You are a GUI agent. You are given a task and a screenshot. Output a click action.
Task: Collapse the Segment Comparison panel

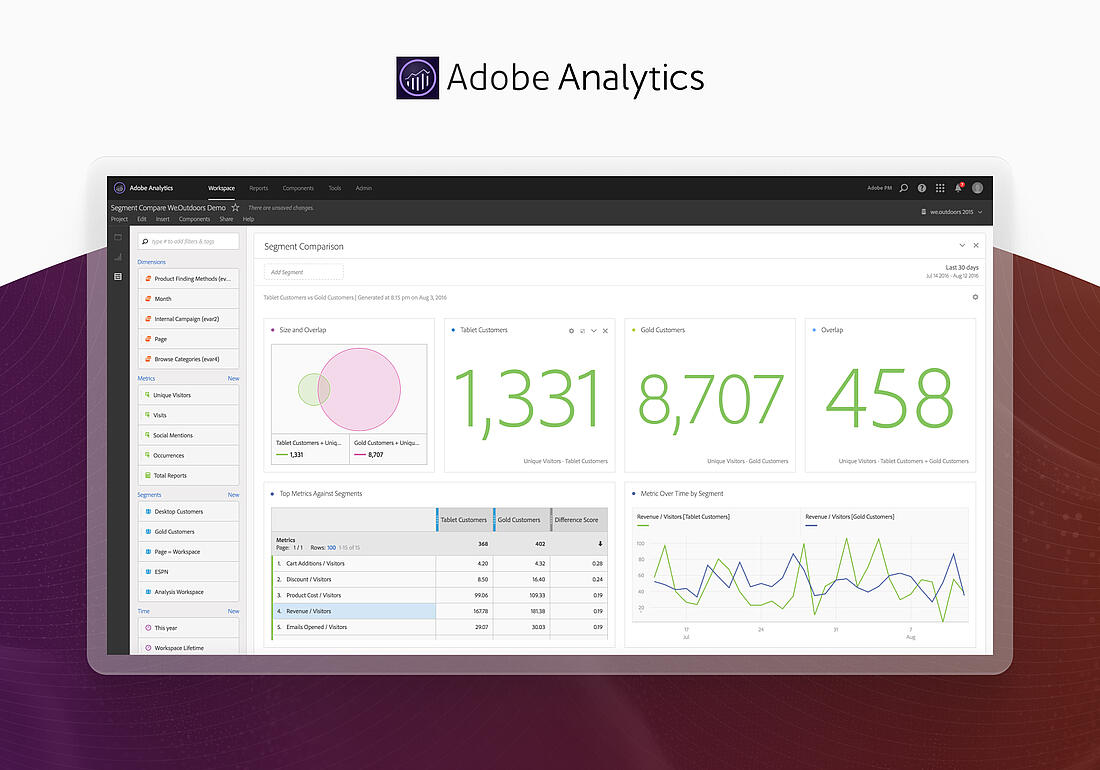(962, 245)
